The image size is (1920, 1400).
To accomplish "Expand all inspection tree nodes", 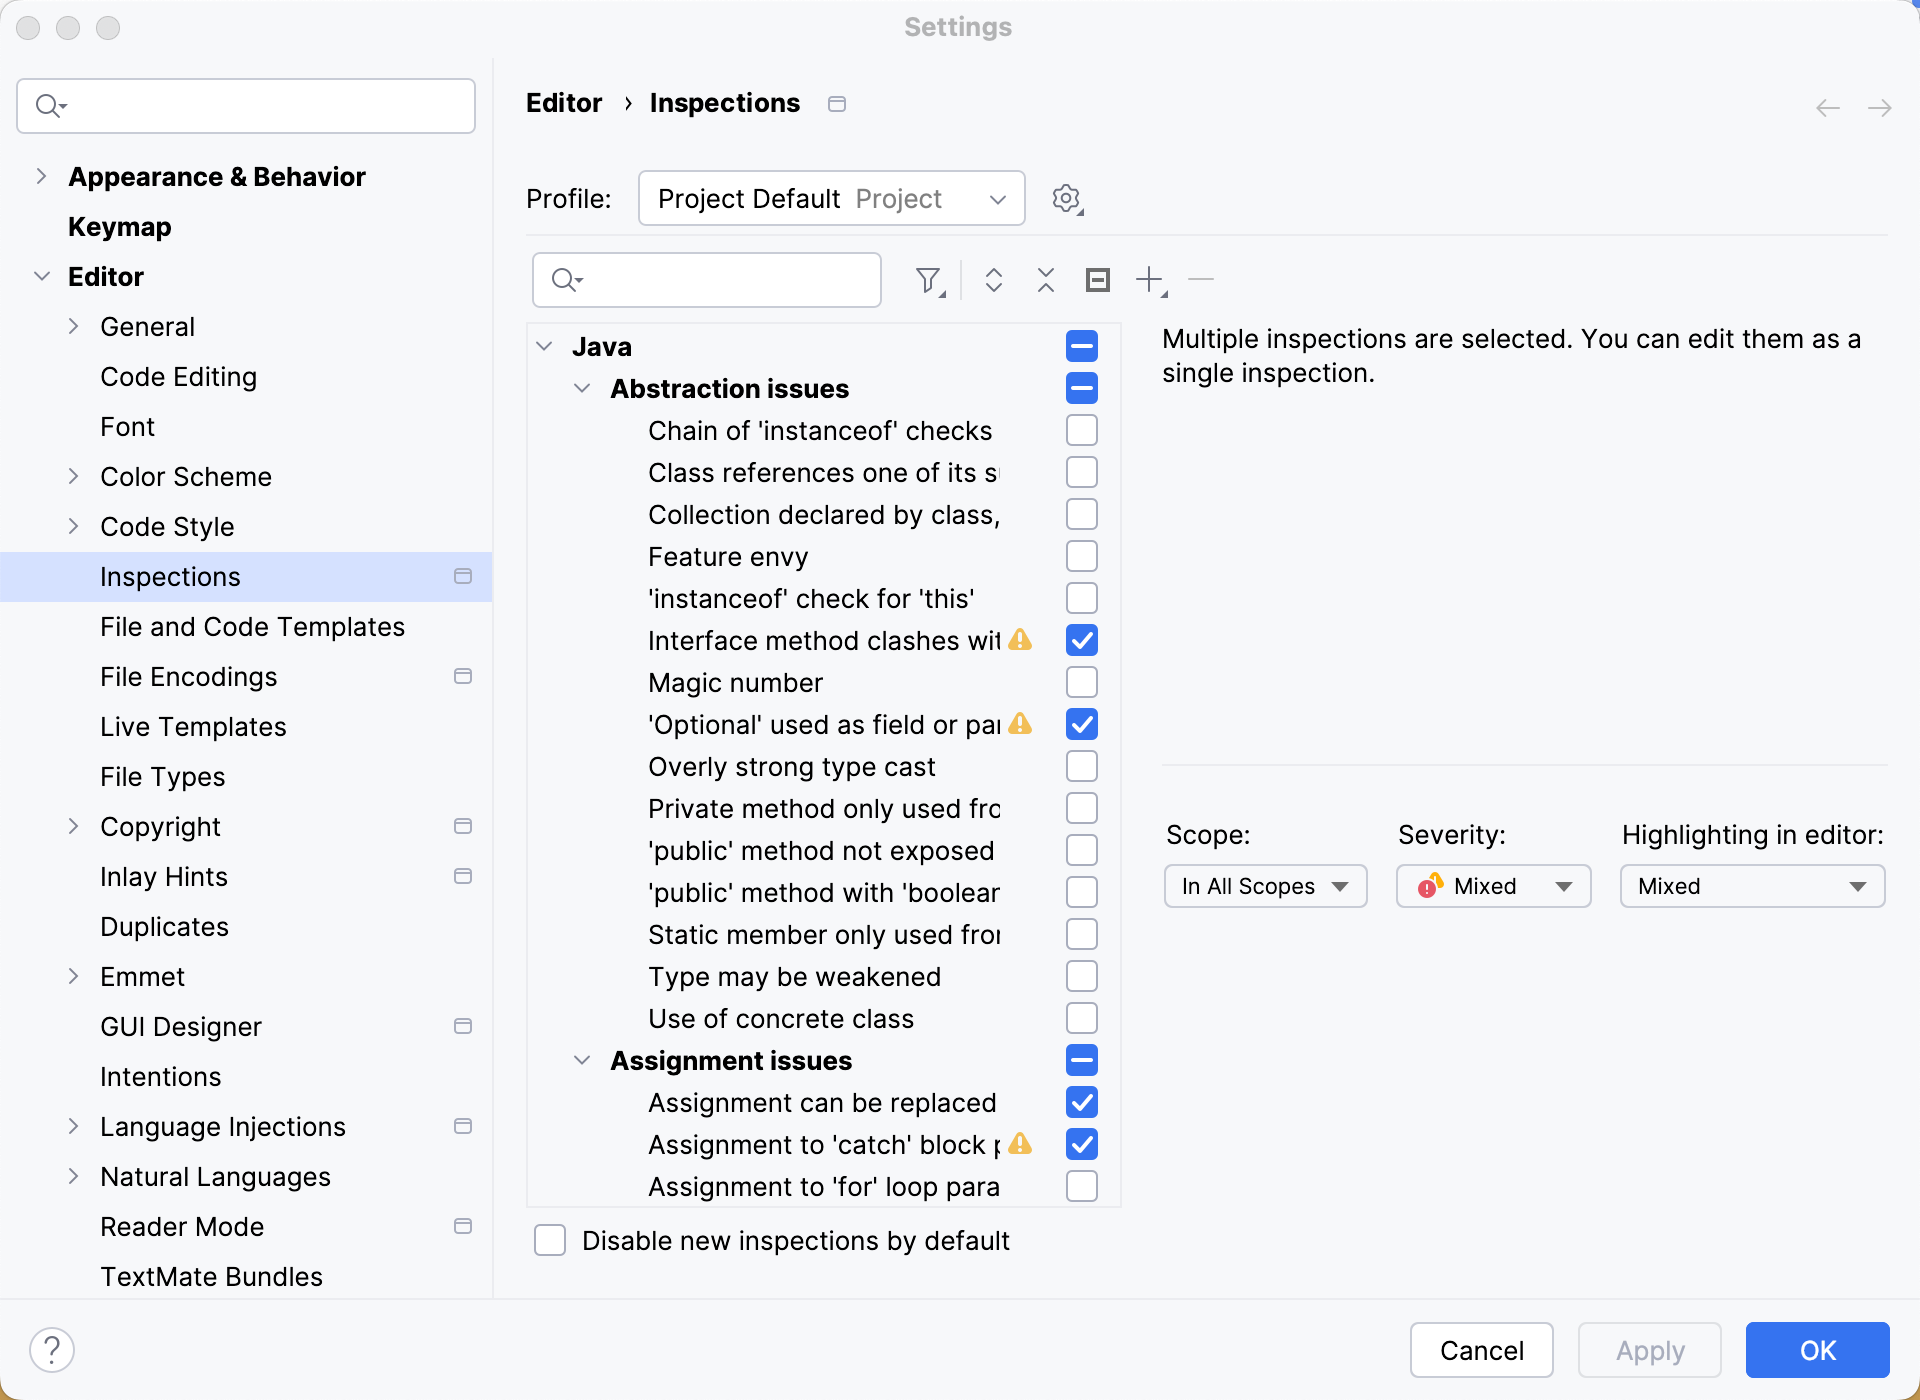I will (x=994, y=280).
